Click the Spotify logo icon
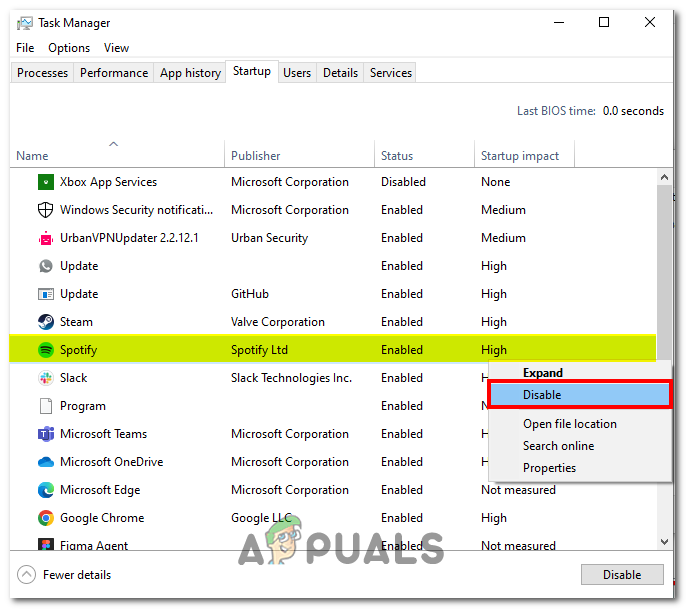Screen dimensions: 686x609 tap(45, 350)
